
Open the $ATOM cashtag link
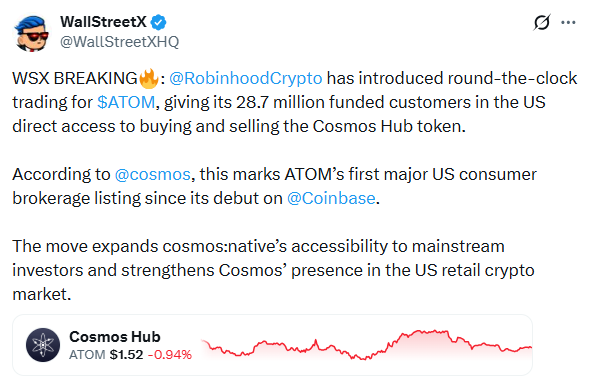[x=126, y=102]
